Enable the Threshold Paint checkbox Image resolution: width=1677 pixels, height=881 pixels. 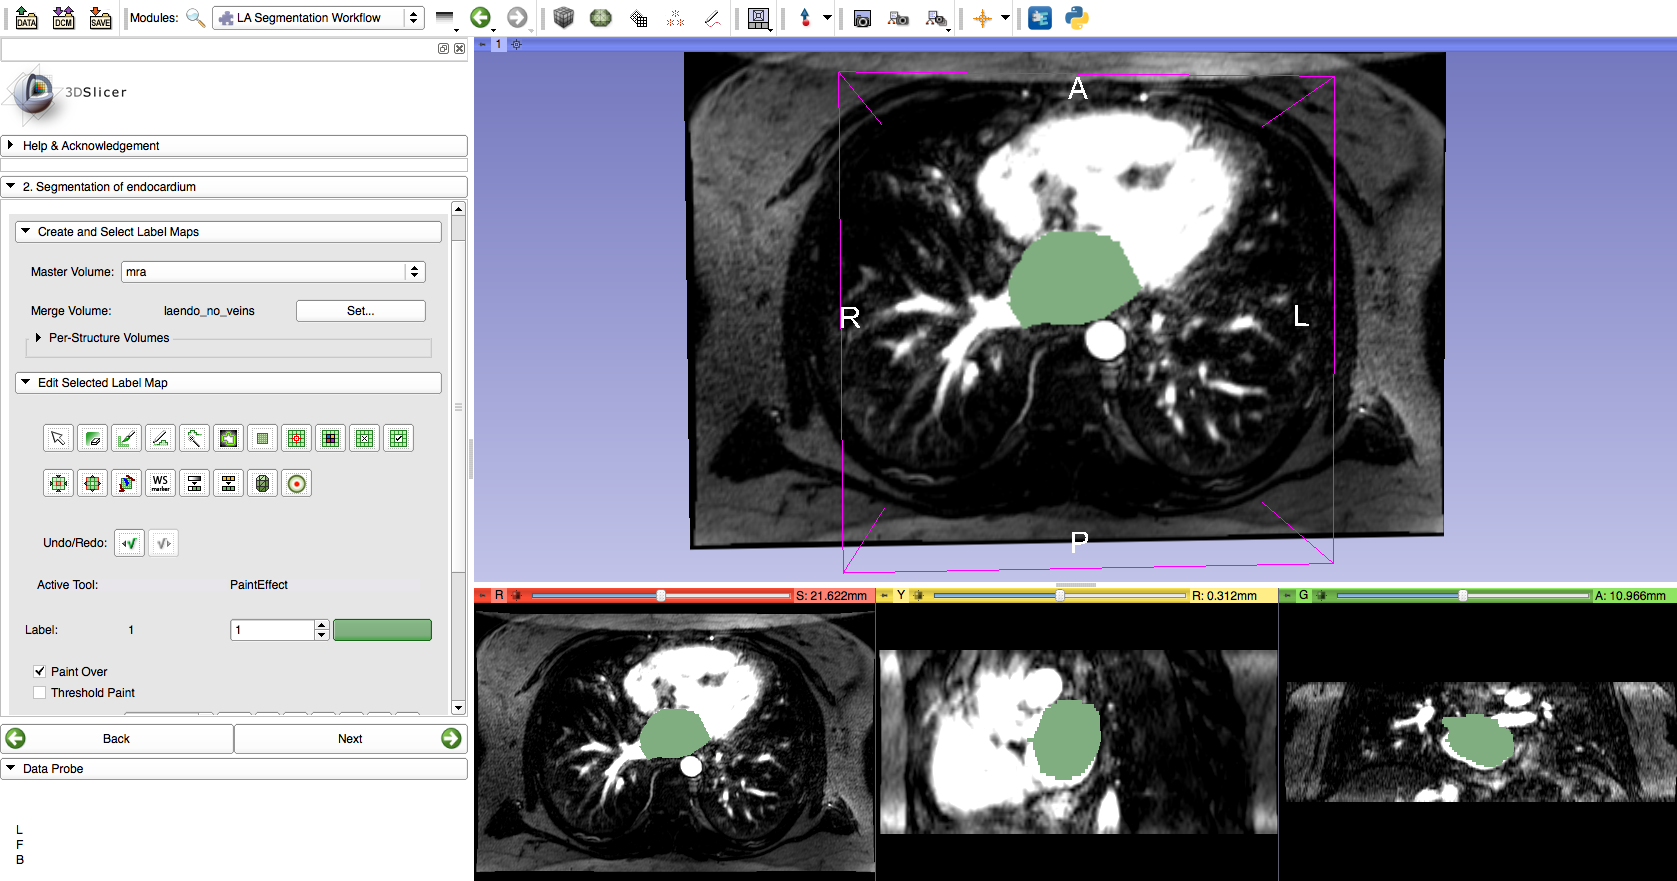(x=40, y=693)
